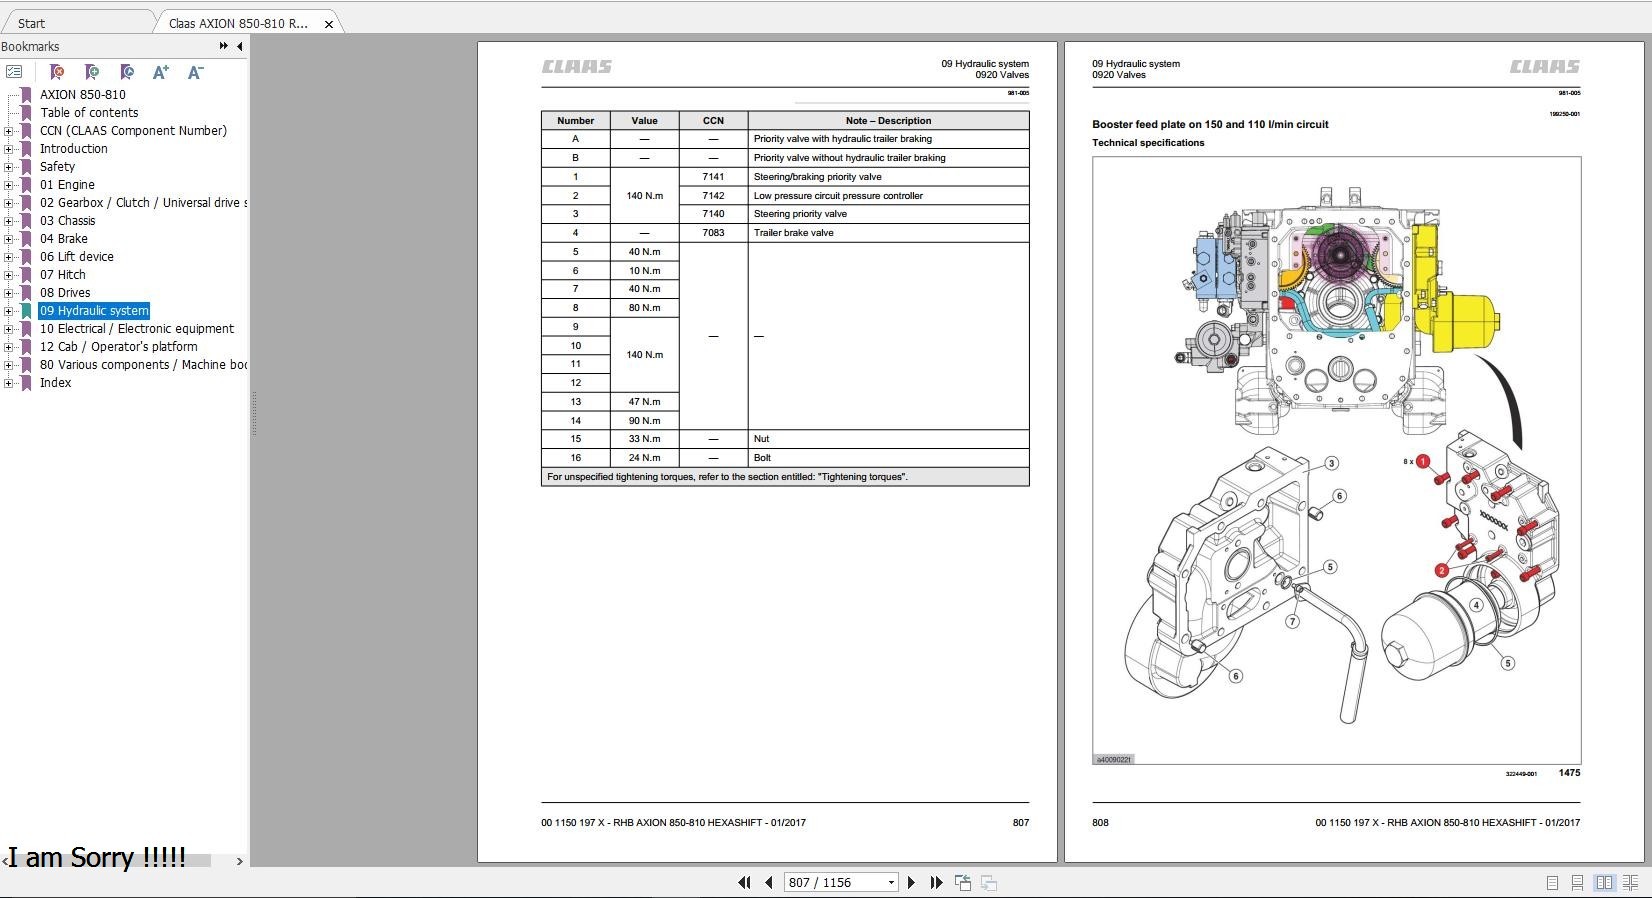This screenshot has width=1652, height=898.
Task: Expand all bookmarks with double-arrow icon
Action: click(223, 46)
